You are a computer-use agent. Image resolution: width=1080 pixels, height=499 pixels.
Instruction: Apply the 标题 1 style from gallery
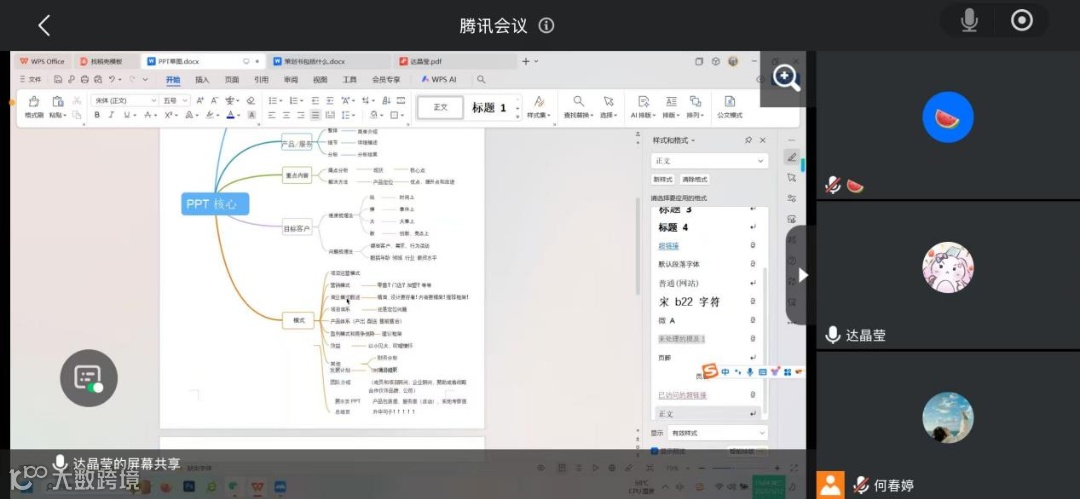(x=489, y=107)
